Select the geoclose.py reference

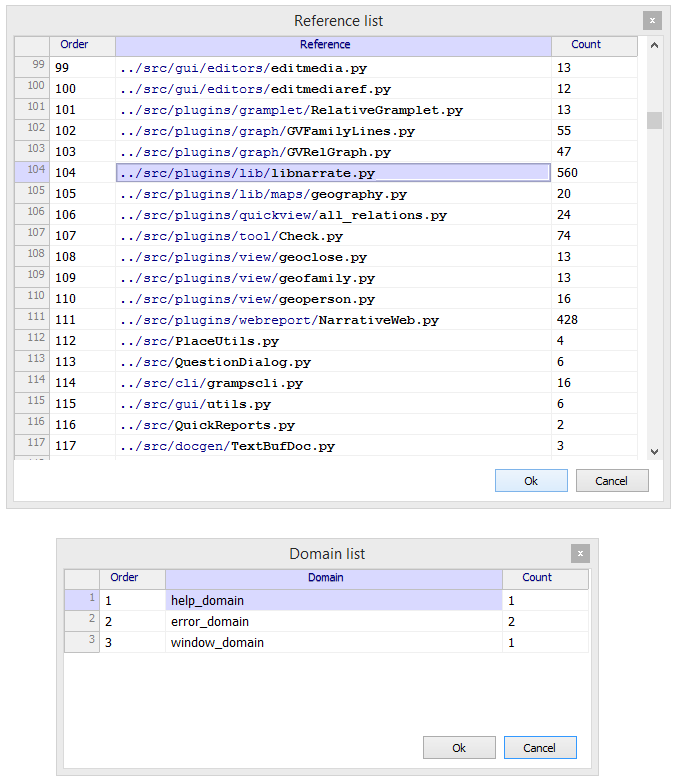click(333, 257)
